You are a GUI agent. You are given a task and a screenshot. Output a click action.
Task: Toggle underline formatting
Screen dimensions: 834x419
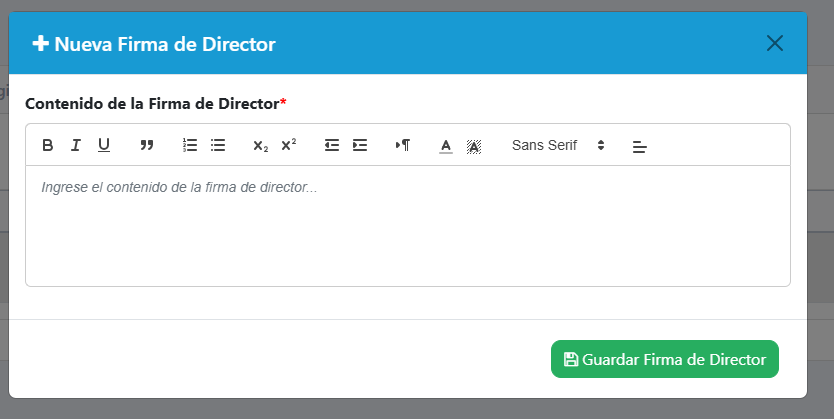[104, 145]
